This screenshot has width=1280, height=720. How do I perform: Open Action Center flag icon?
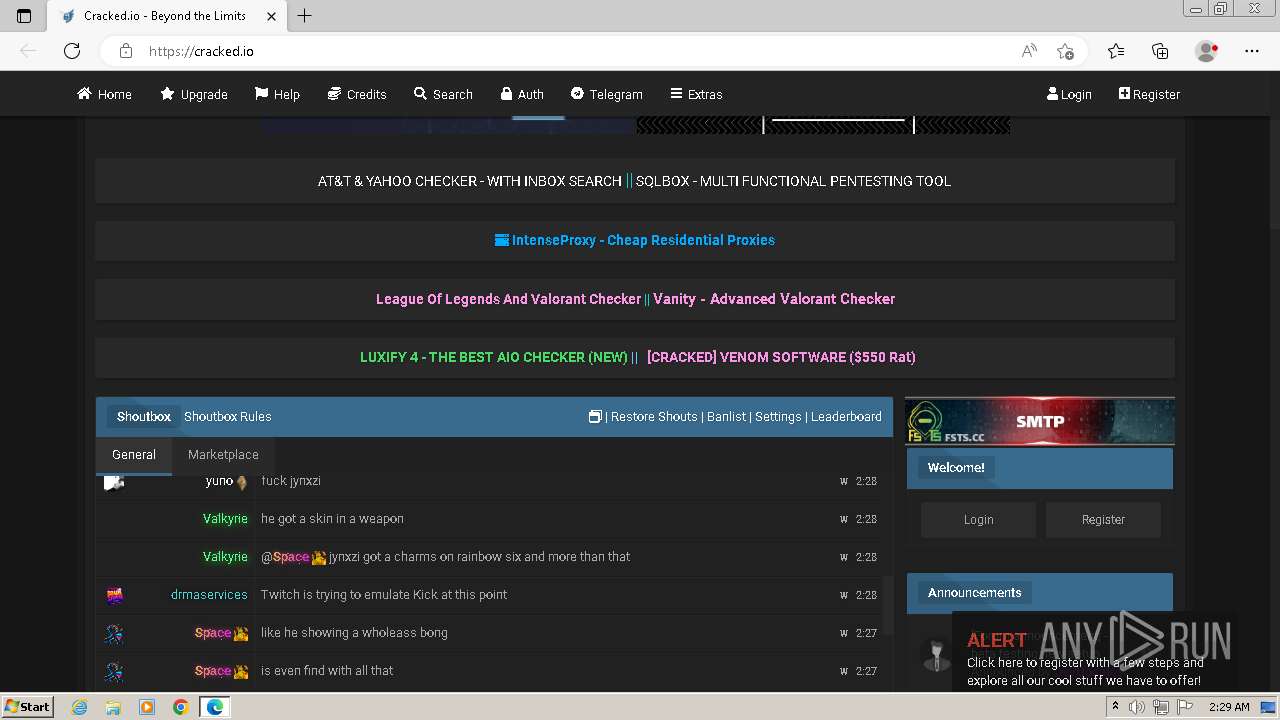coord(1185,707)
